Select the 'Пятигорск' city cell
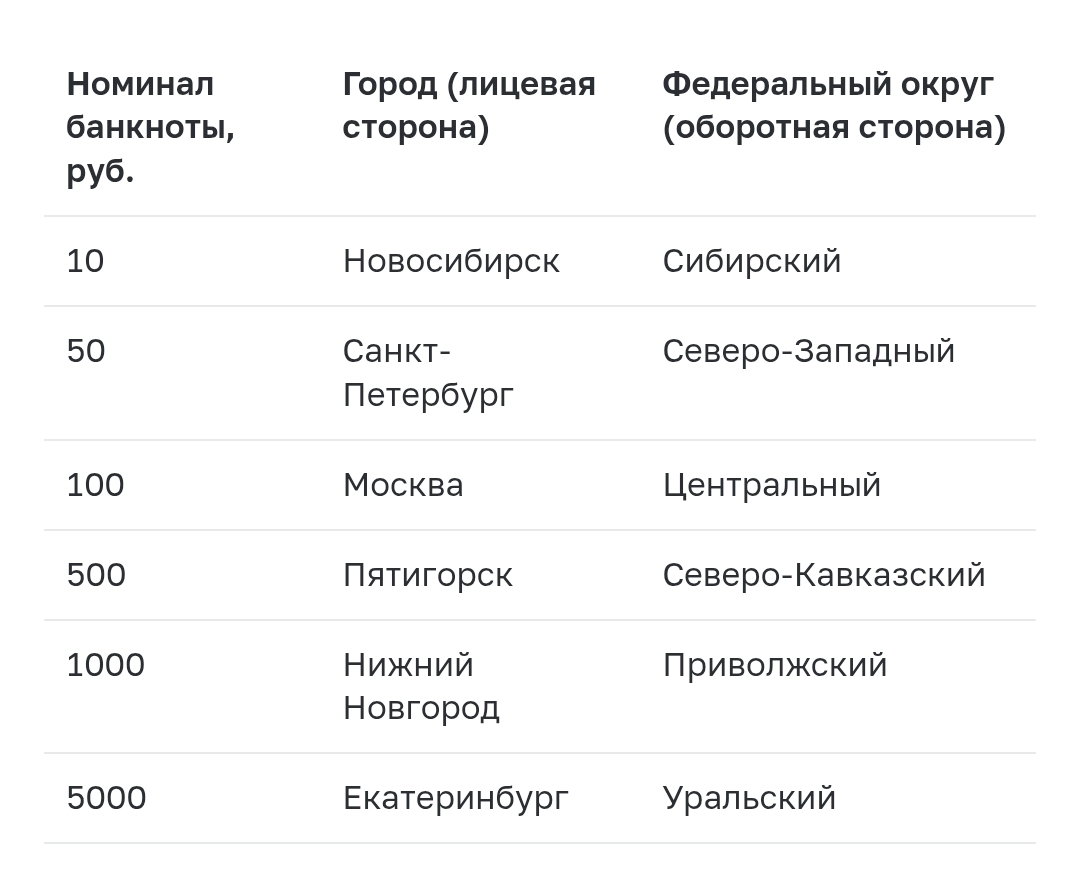The width and height of the screenshot is (1080, 883). (428, 575)
